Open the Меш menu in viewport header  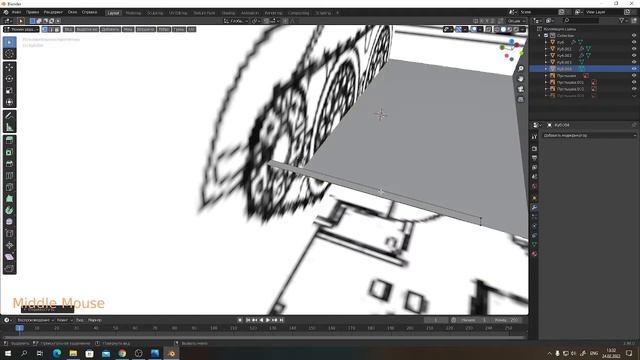(x=128, y=29)
